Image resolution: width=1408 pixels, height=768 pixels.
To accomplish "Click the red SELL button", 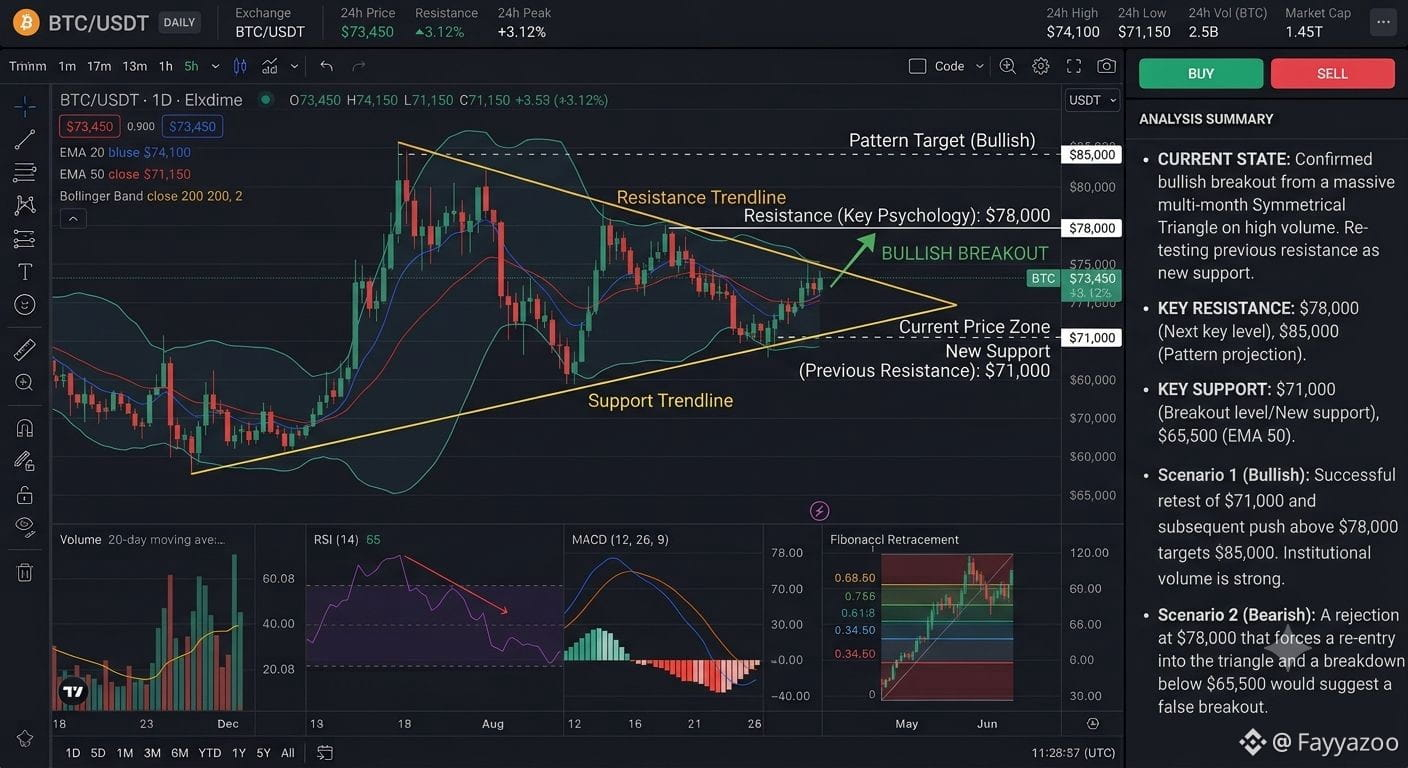I will point(1333,73).
